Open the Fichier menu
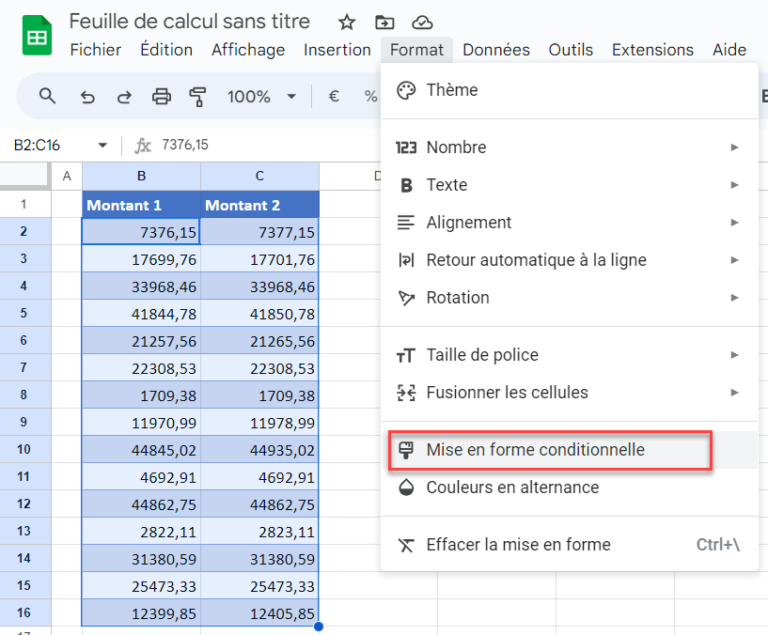The height and width of the screenshot is (635, 768). point(96,50)
